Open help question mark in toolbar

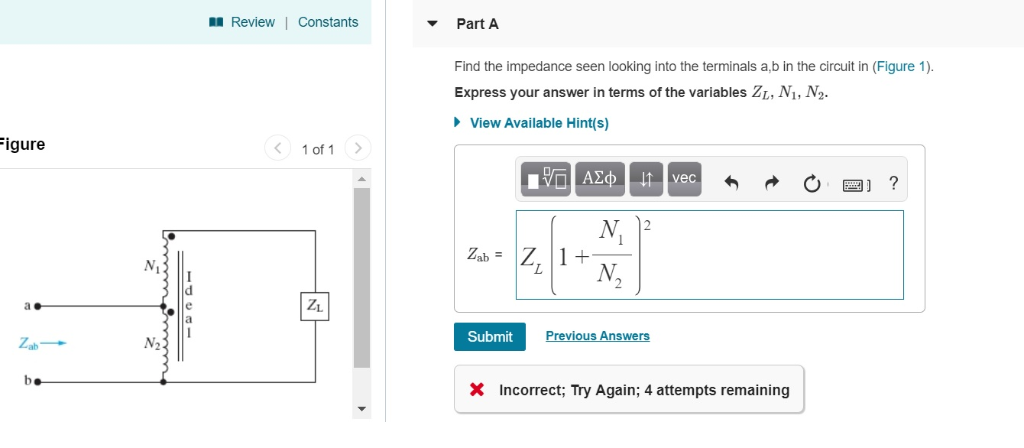tap(893, 184)
